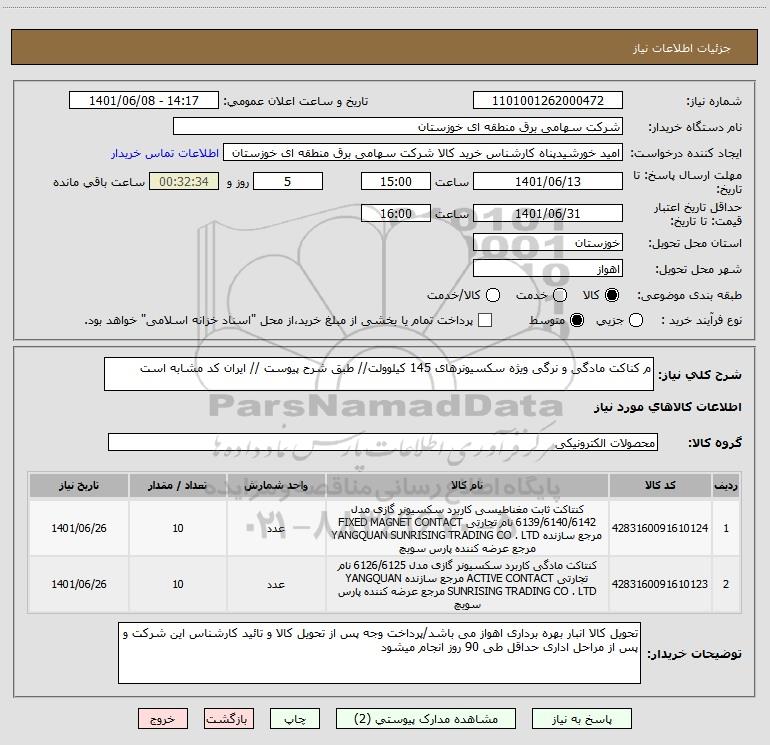This screenshot has height=745, width=770.
Task: Click unit عدد in row 1
Action: click(276, 528)
